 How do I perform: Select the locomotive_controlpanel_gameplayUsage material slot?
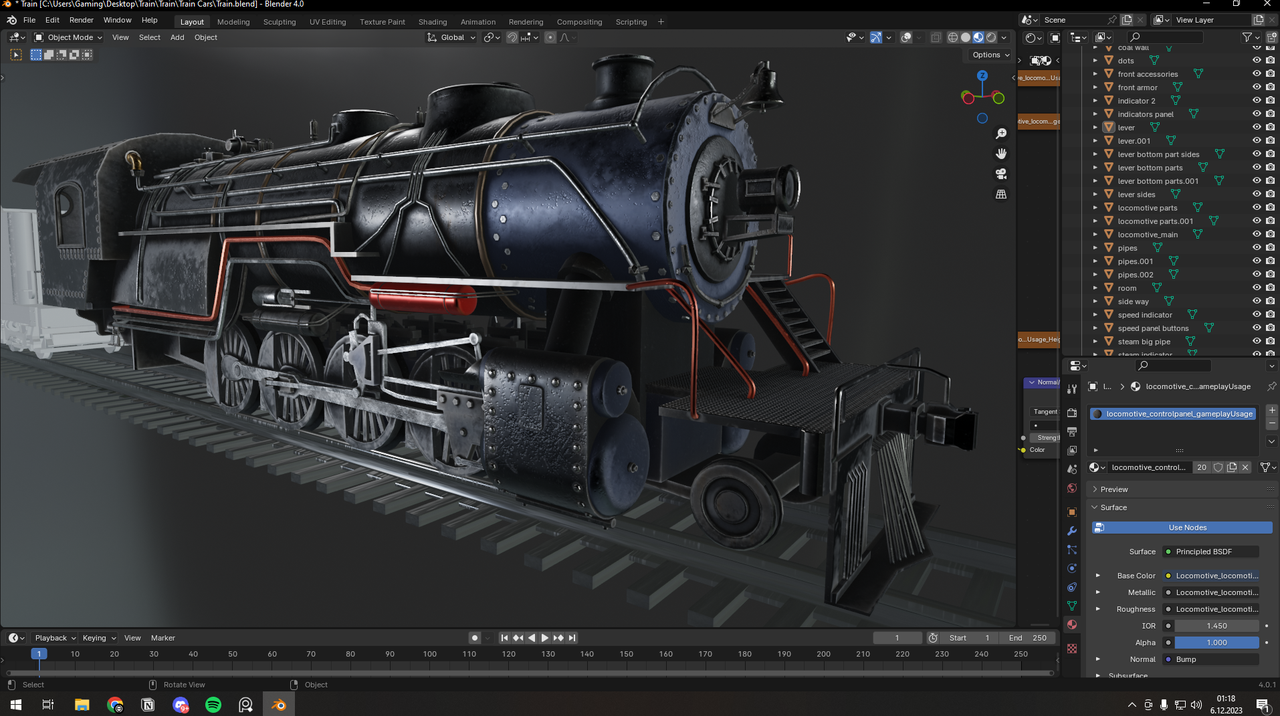[x=1173, y=413]
